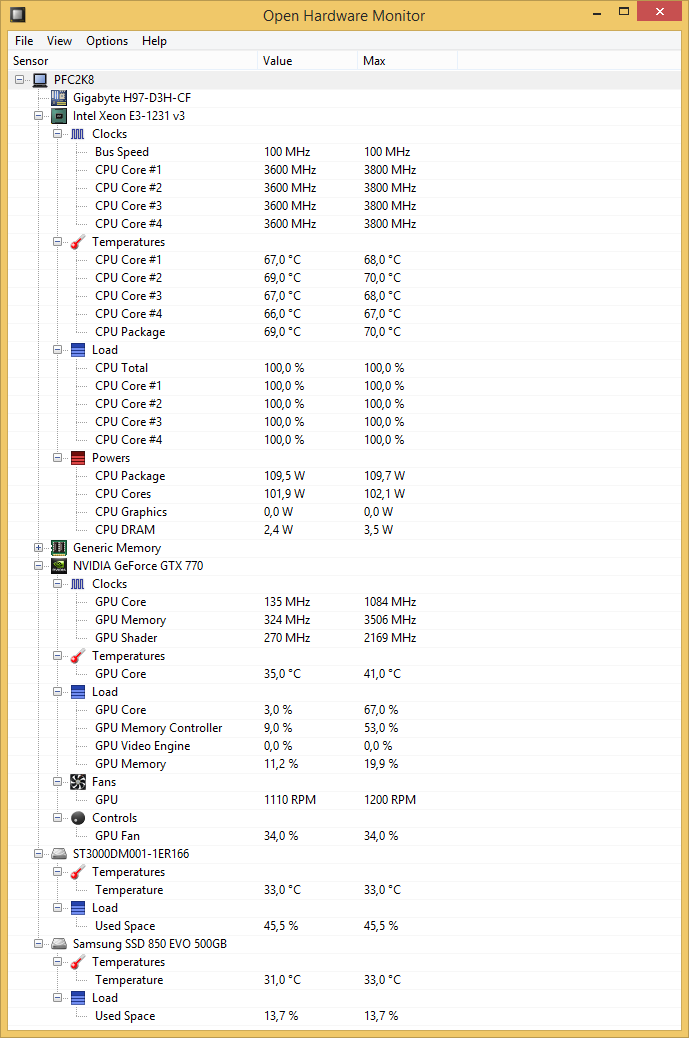Click the 101,9 W CPU Cores value
689x1038 pixels.
(285, 494)
